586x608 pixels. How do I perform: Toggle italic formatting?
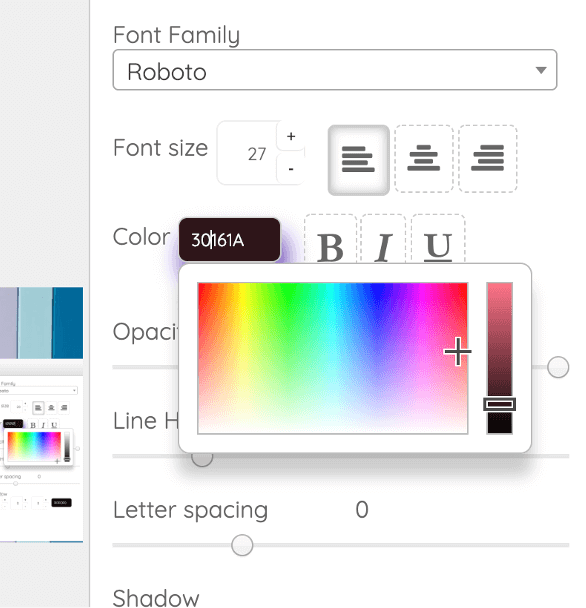383,239
